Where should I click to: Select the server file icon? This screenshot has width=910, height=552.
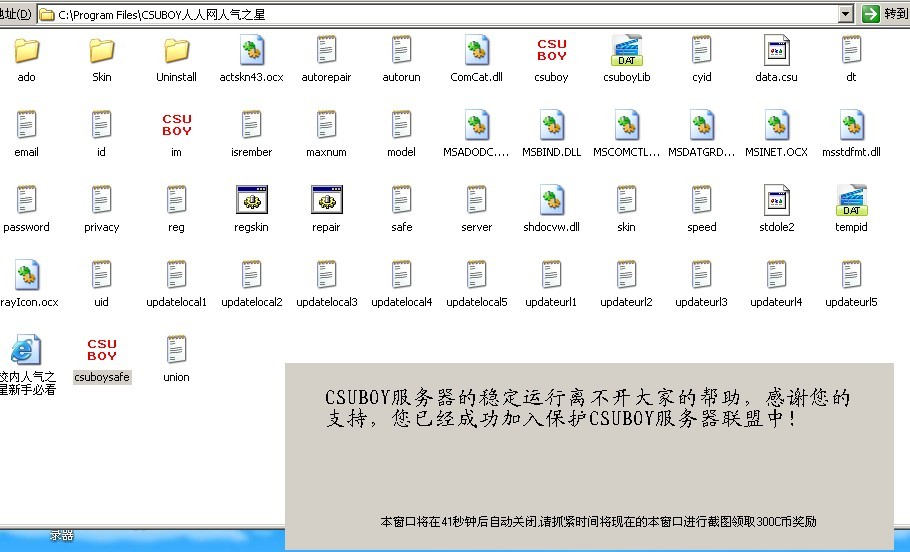[476, 200]
